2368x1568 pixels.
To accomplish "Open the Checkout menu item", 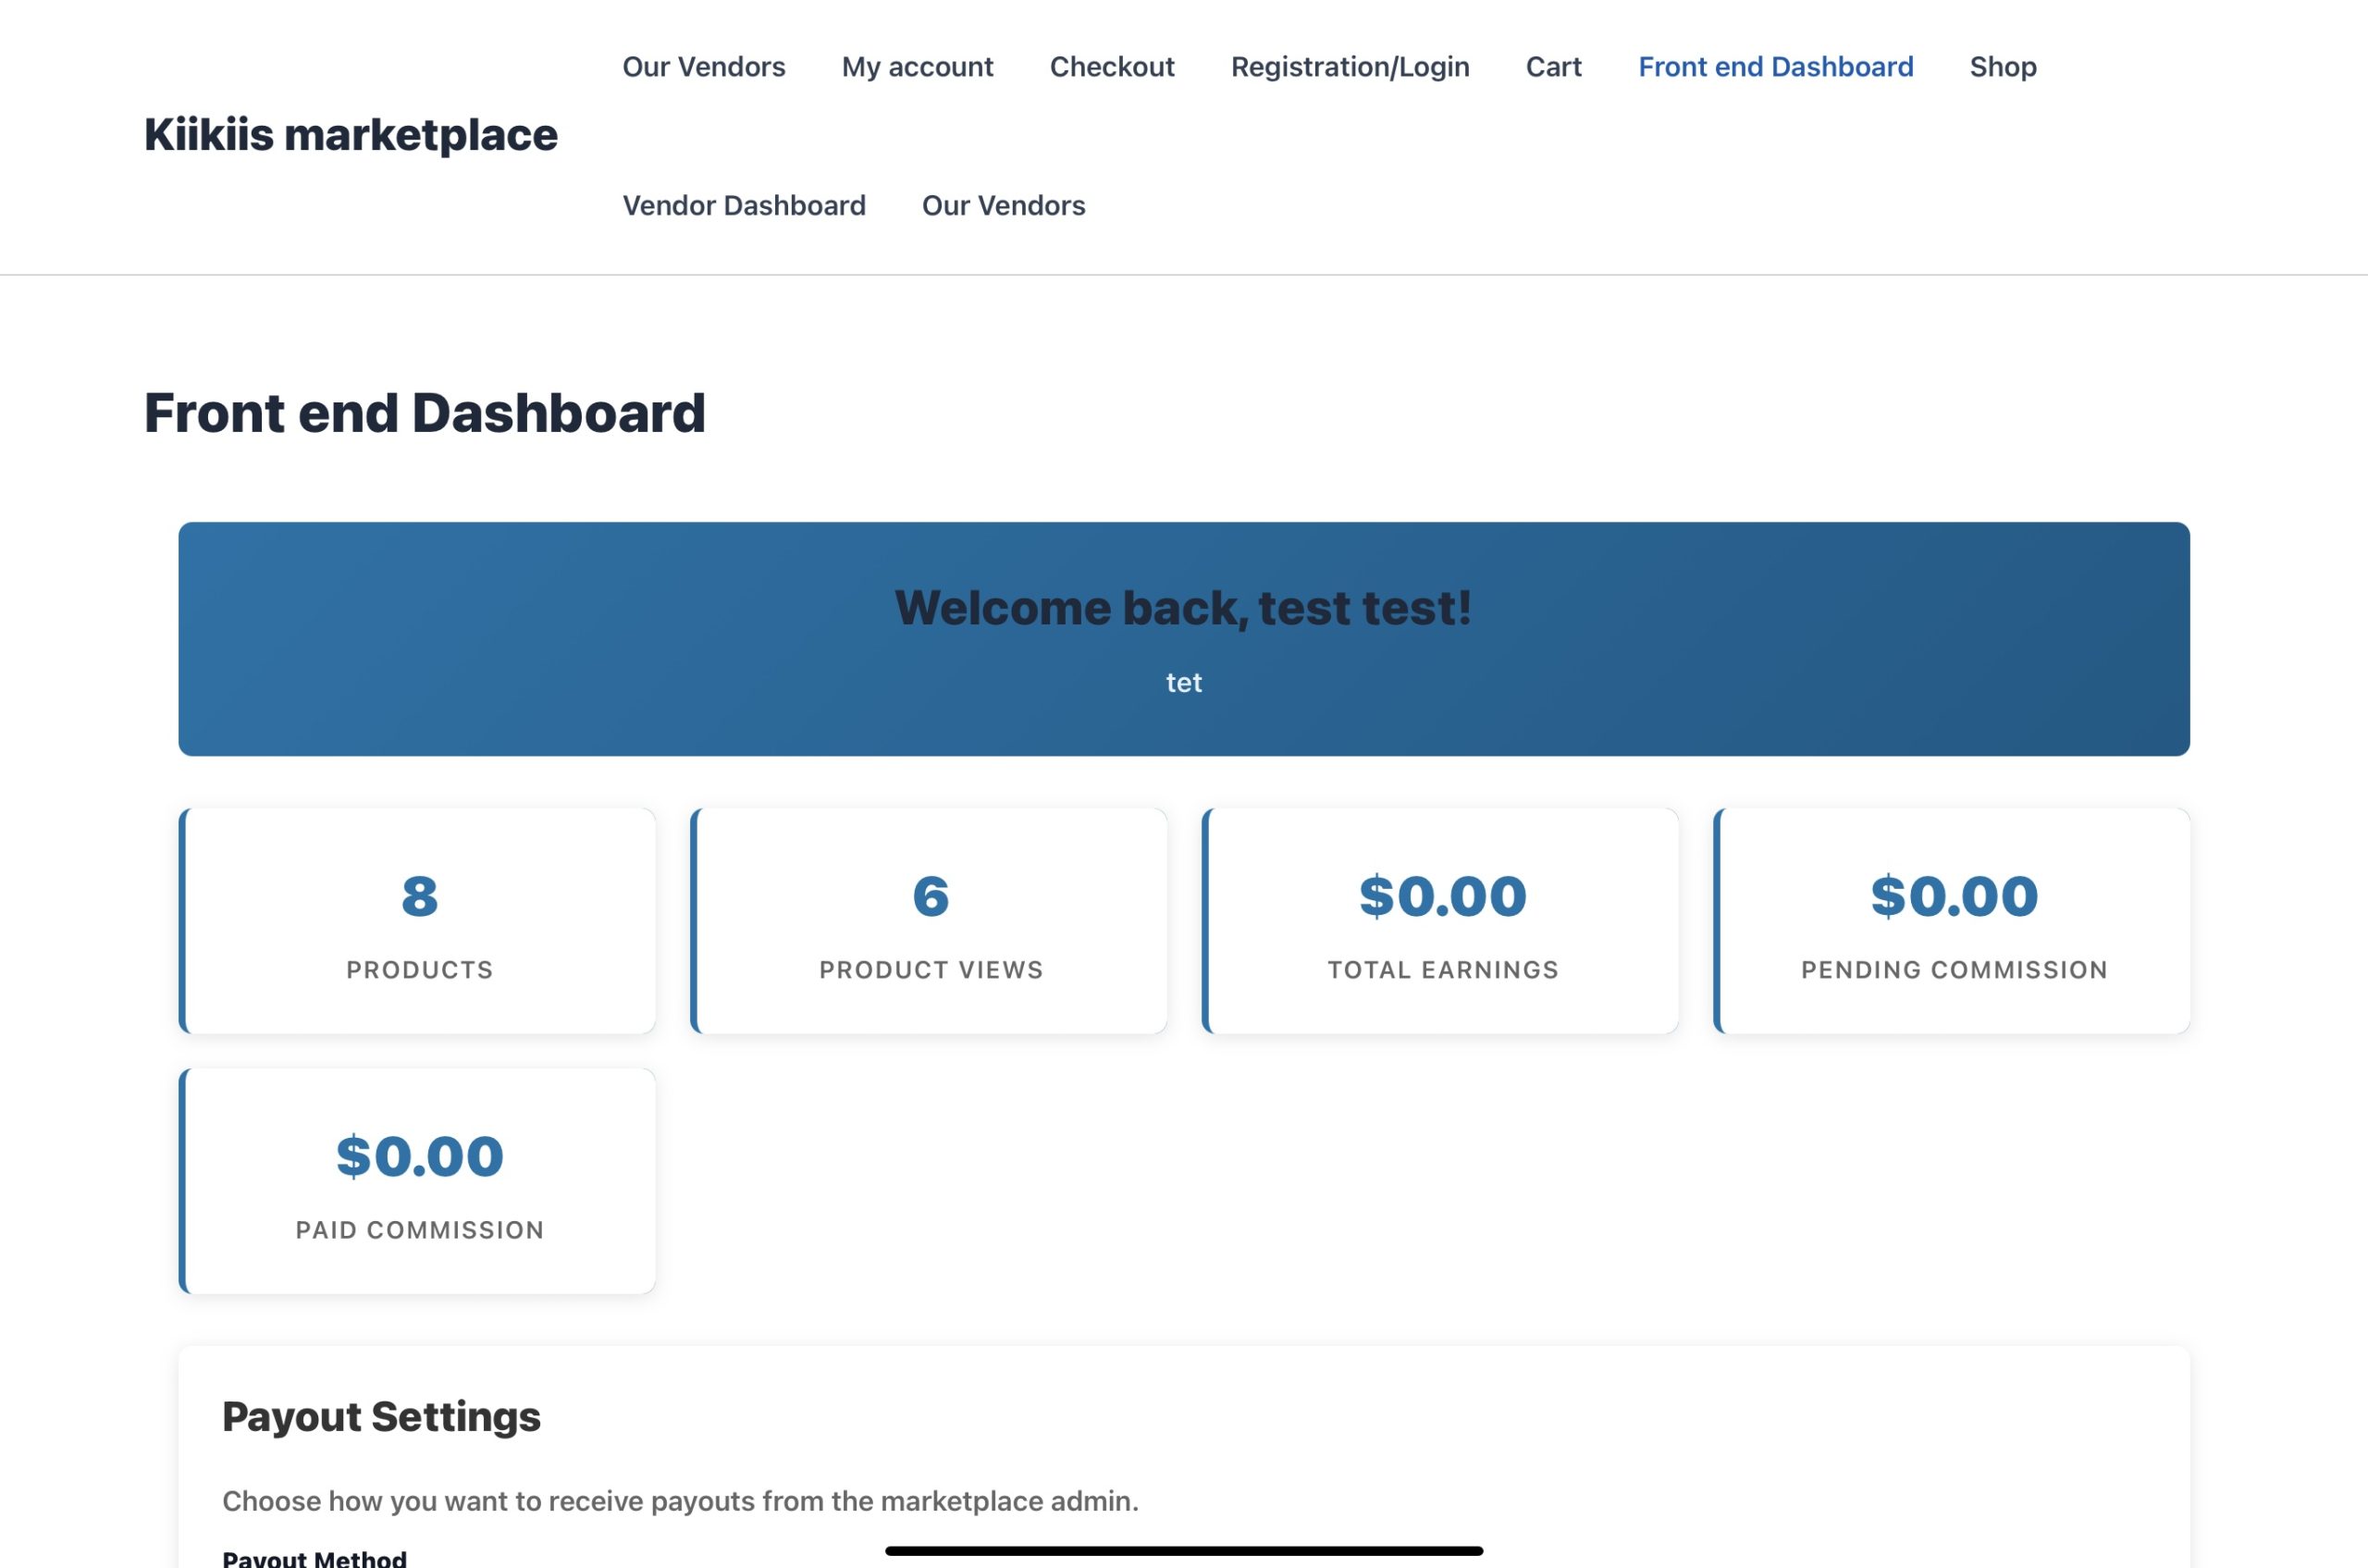I will (1111, 67).
